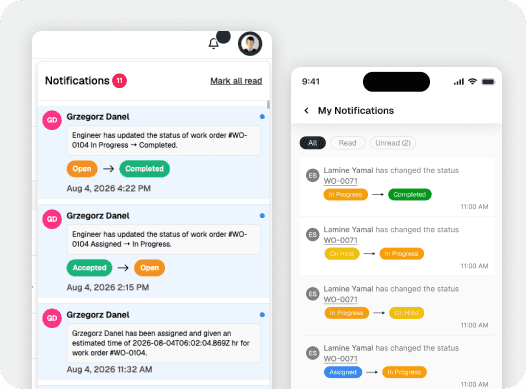The image size is (526, 389).
Task: Go back from My Notifications
Action: (x=306, y=110)
